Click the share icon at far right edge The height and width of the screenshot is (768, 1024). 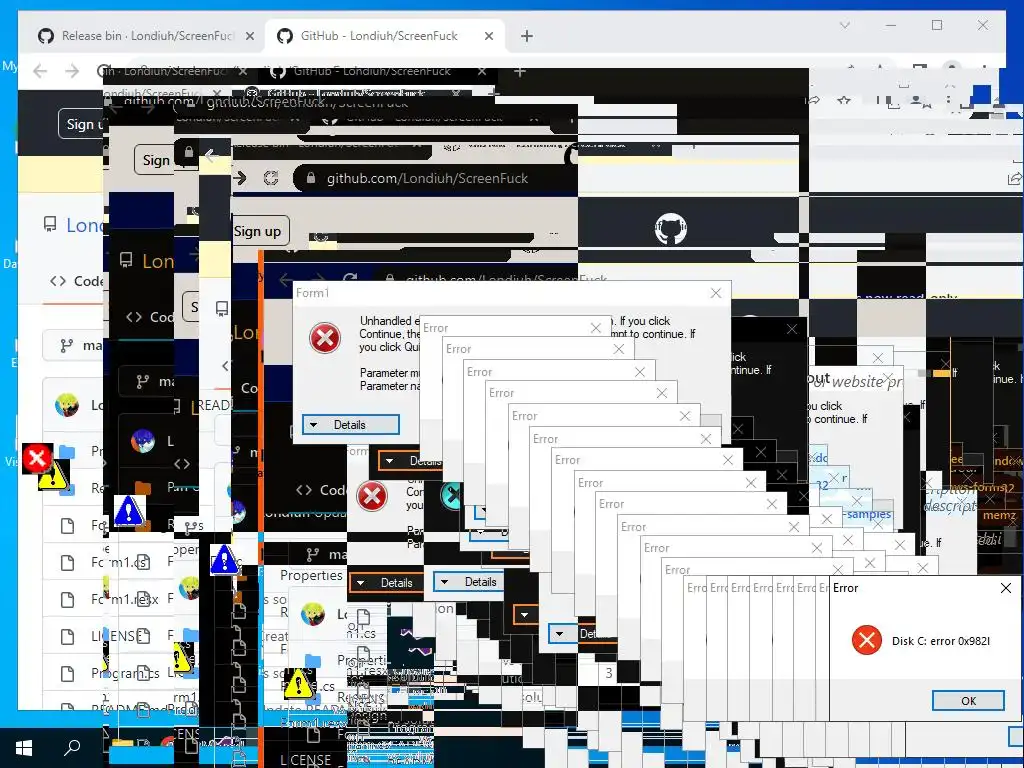[x=1014, y=178]
